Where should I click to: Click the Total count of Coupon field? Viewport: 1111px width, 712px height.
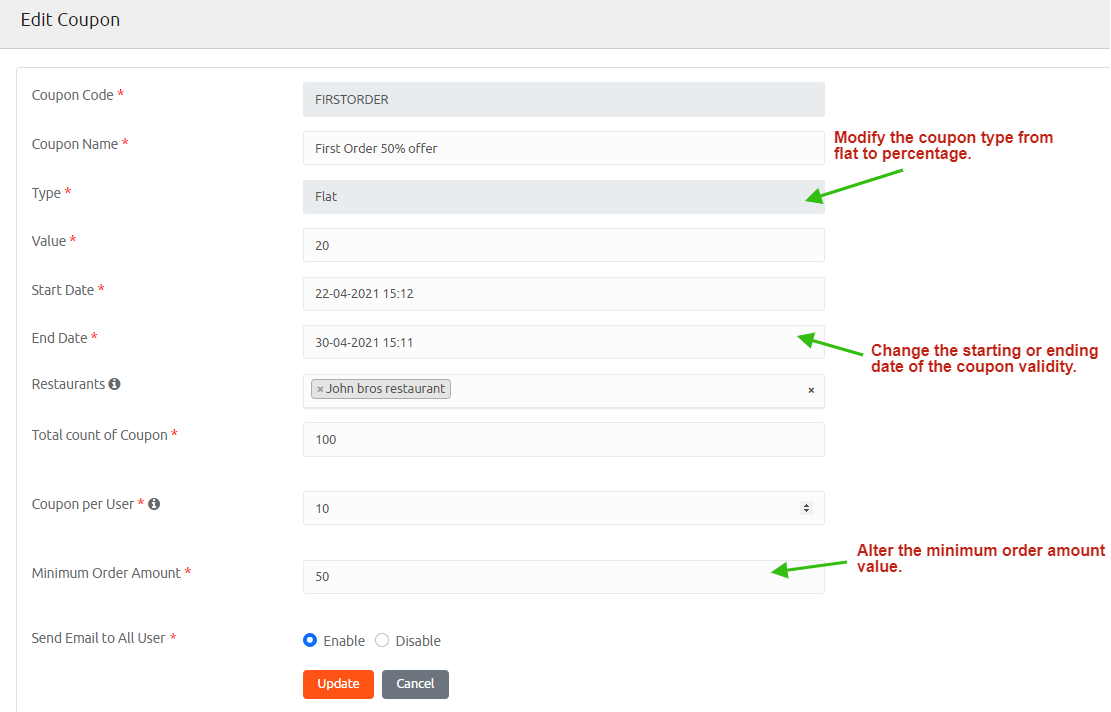[x=563, y=439]
